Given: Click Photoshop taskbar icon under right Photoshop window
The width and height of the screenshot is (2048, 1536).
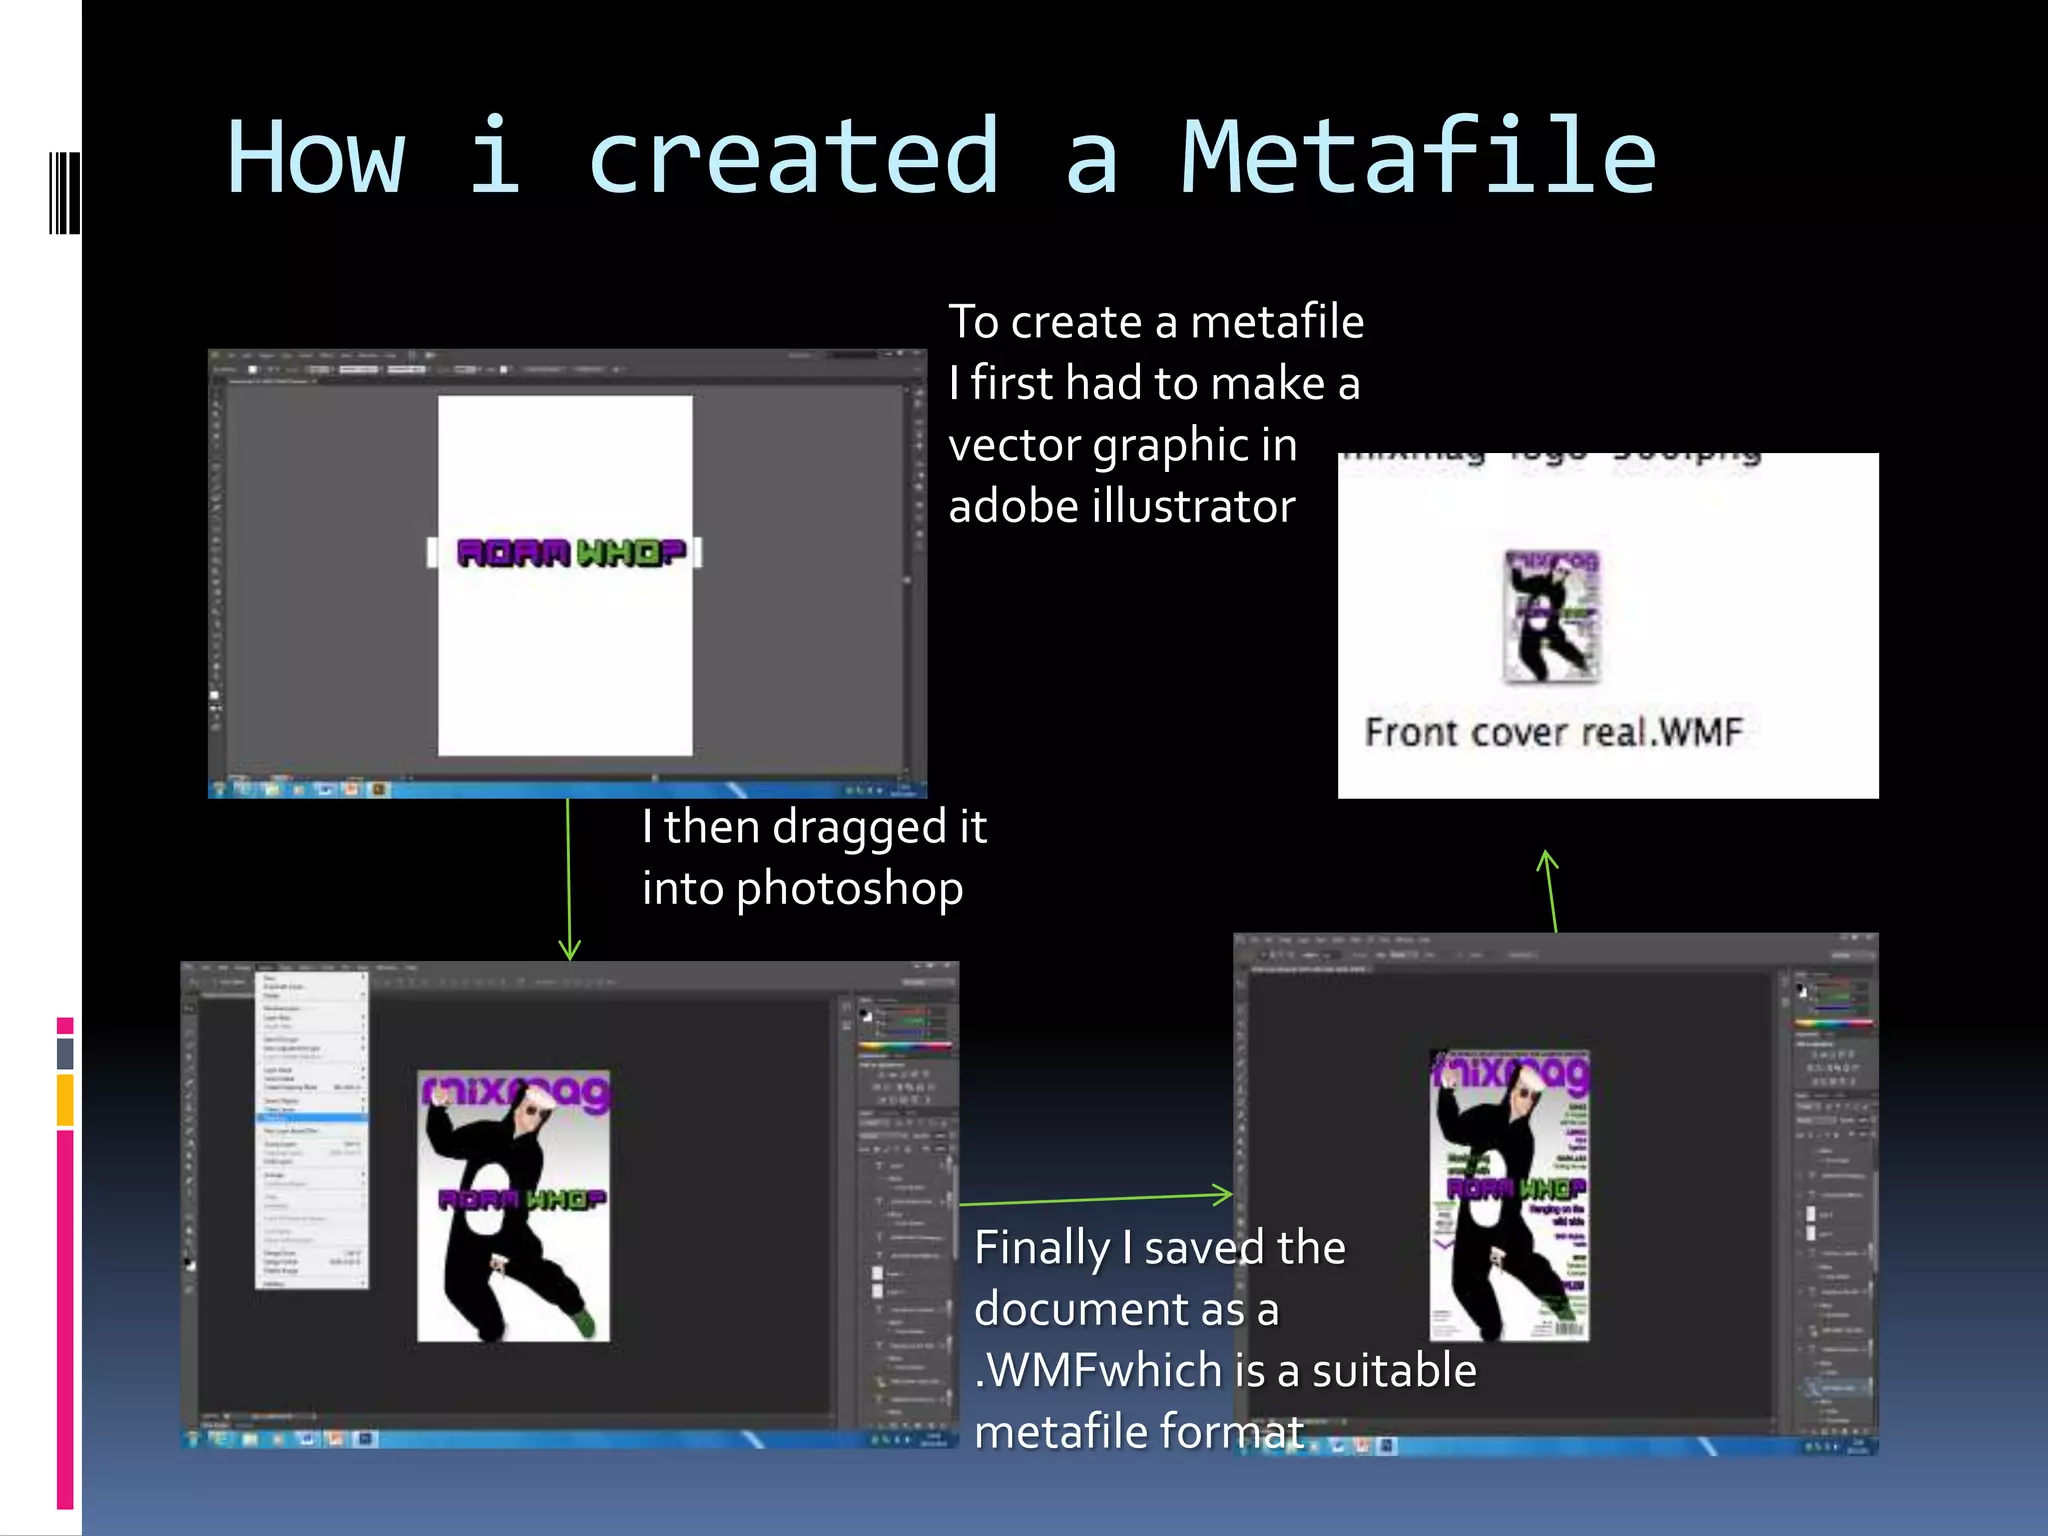Looking at the screenshot, I should click(x=1387, y=1445).
